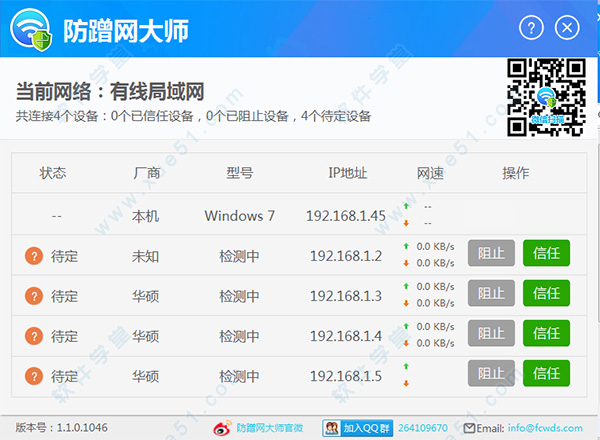Click download speed arrow for 192.168.1.5
This screenshot has width=600, height=440.
(406, 383)
